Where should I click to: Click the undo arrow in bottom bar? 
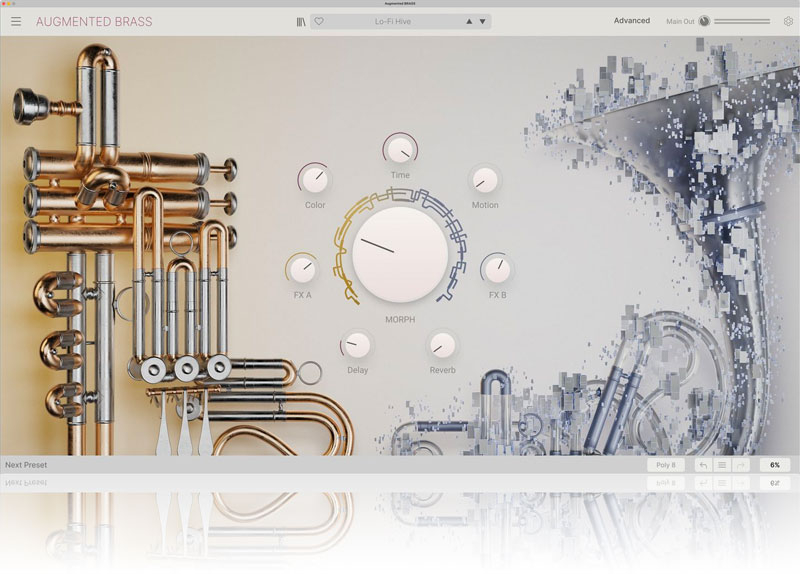pos(702,465)
